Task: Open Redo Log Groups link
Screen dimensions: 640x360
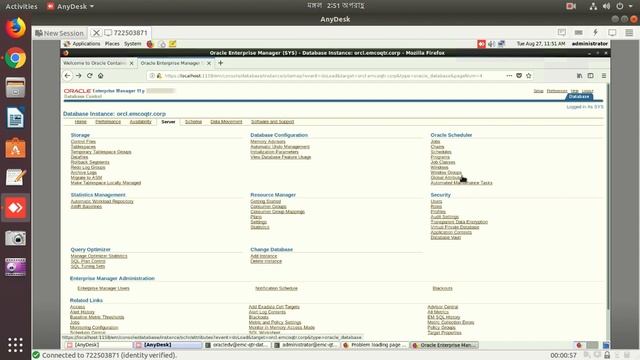Action: tap(88, 167)
